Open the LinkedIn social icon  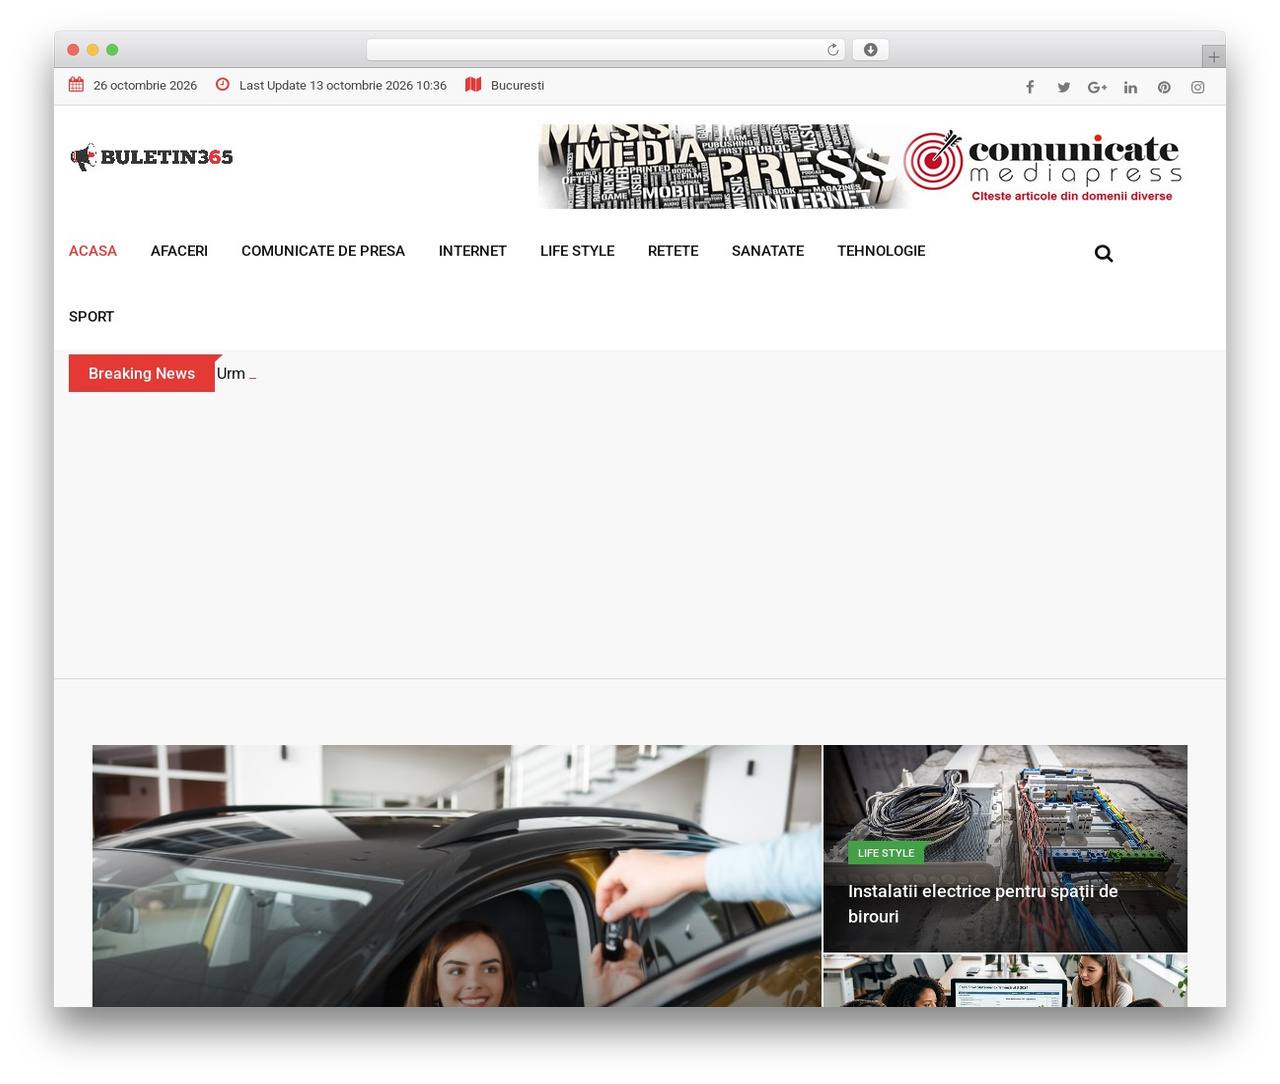1130,87
